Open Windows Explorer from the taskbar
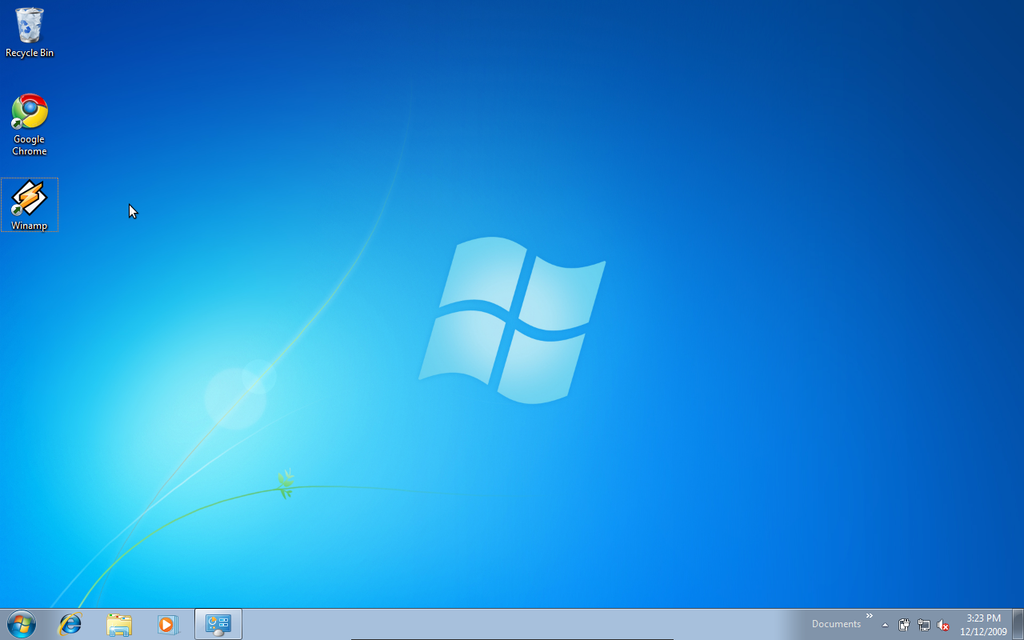The image size is (1024, 640). [x=119, y=624]
